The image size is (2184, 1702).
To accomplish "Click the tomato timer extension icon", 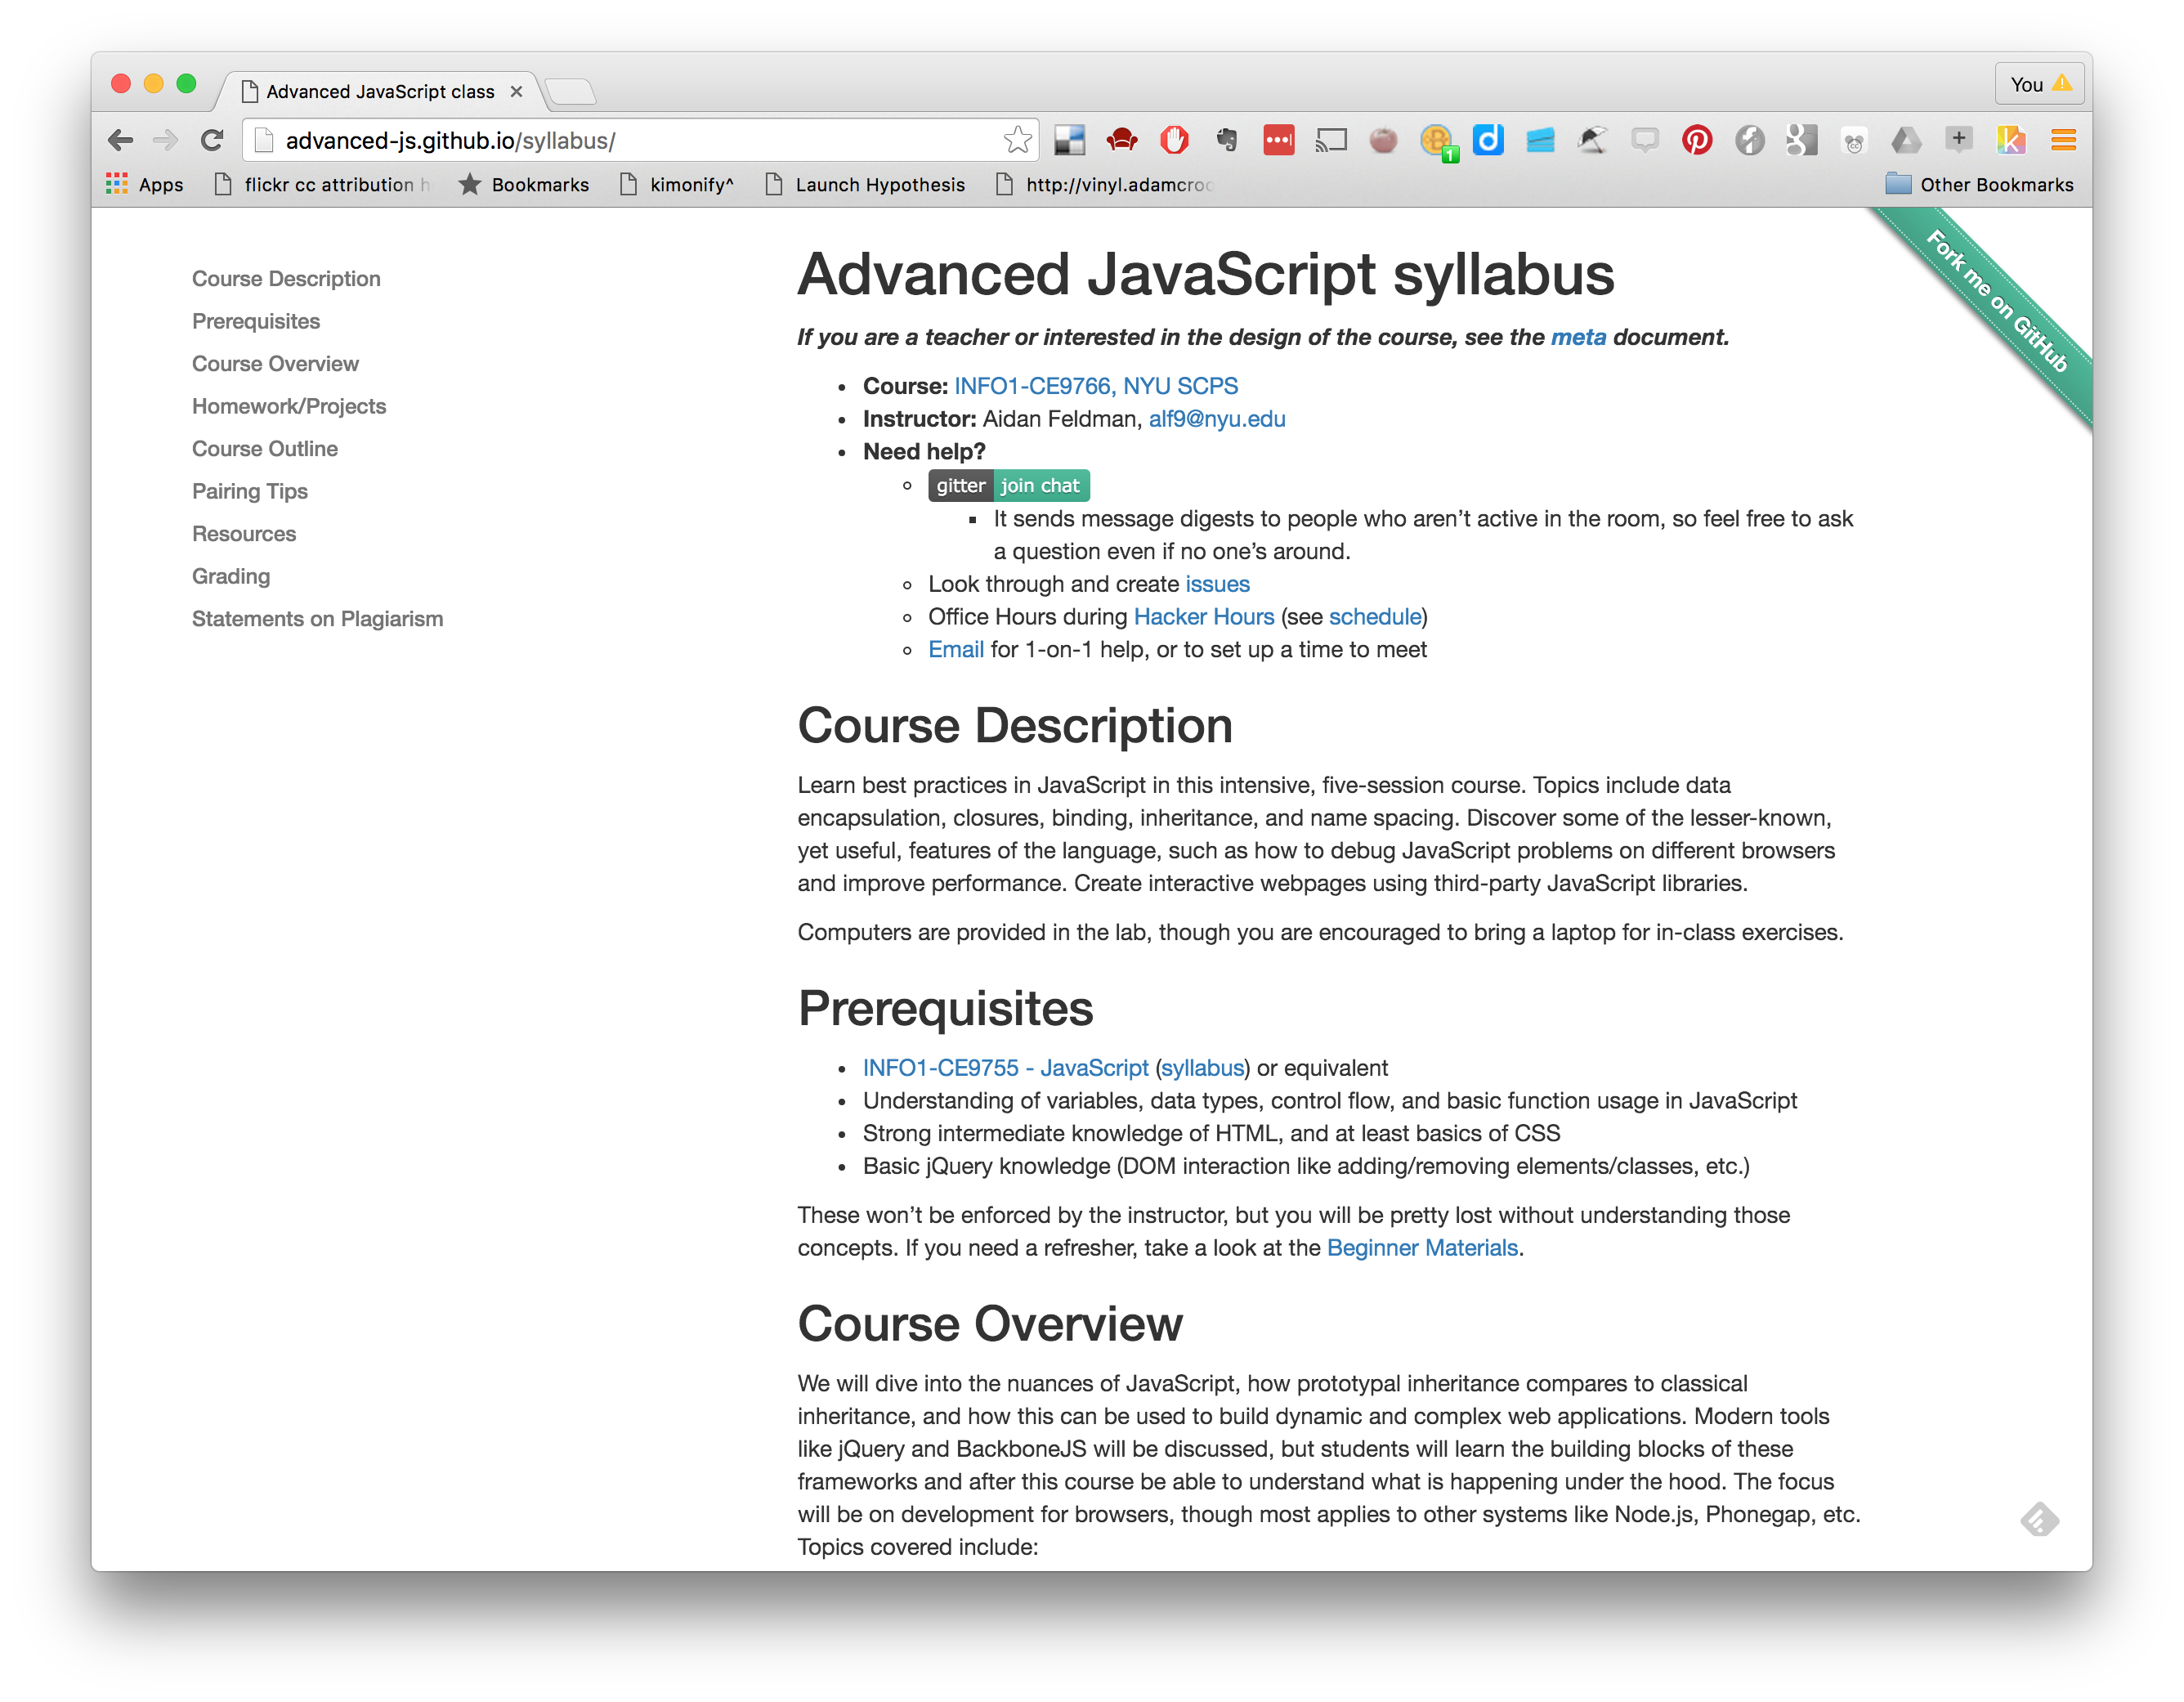I will click(x=1383, y=140).
